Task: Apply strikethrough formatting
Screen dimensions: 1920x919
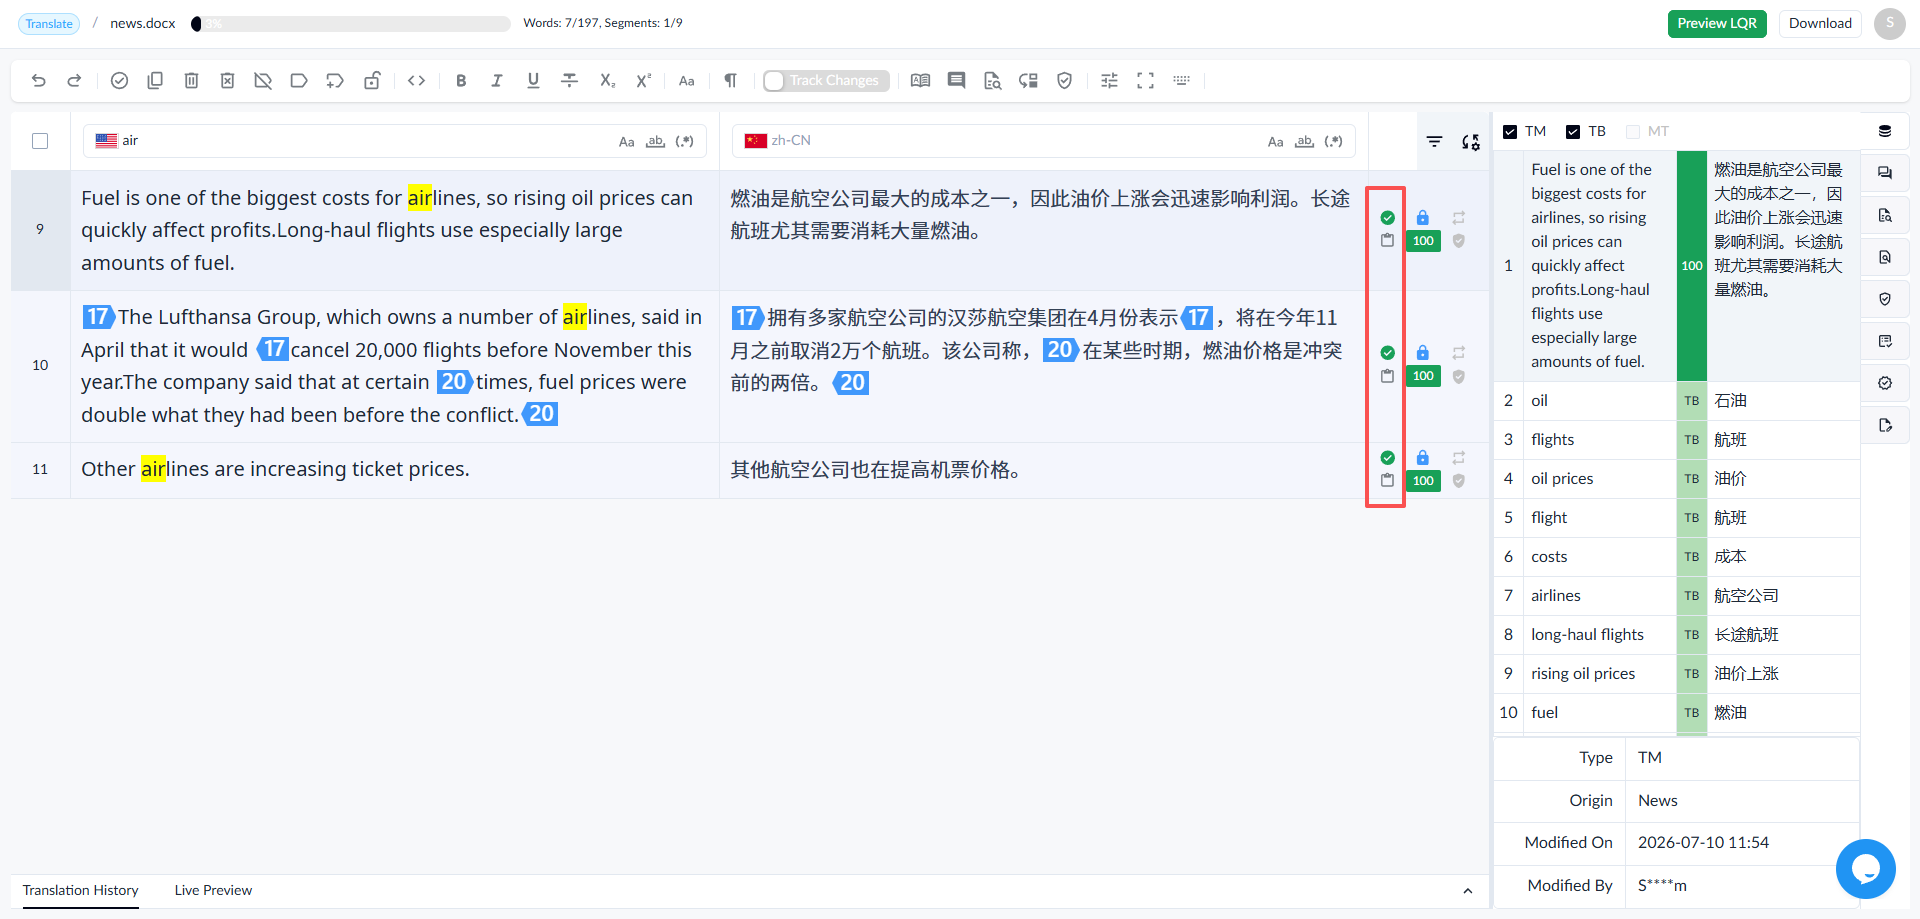Action: click(x=569, y=81)
